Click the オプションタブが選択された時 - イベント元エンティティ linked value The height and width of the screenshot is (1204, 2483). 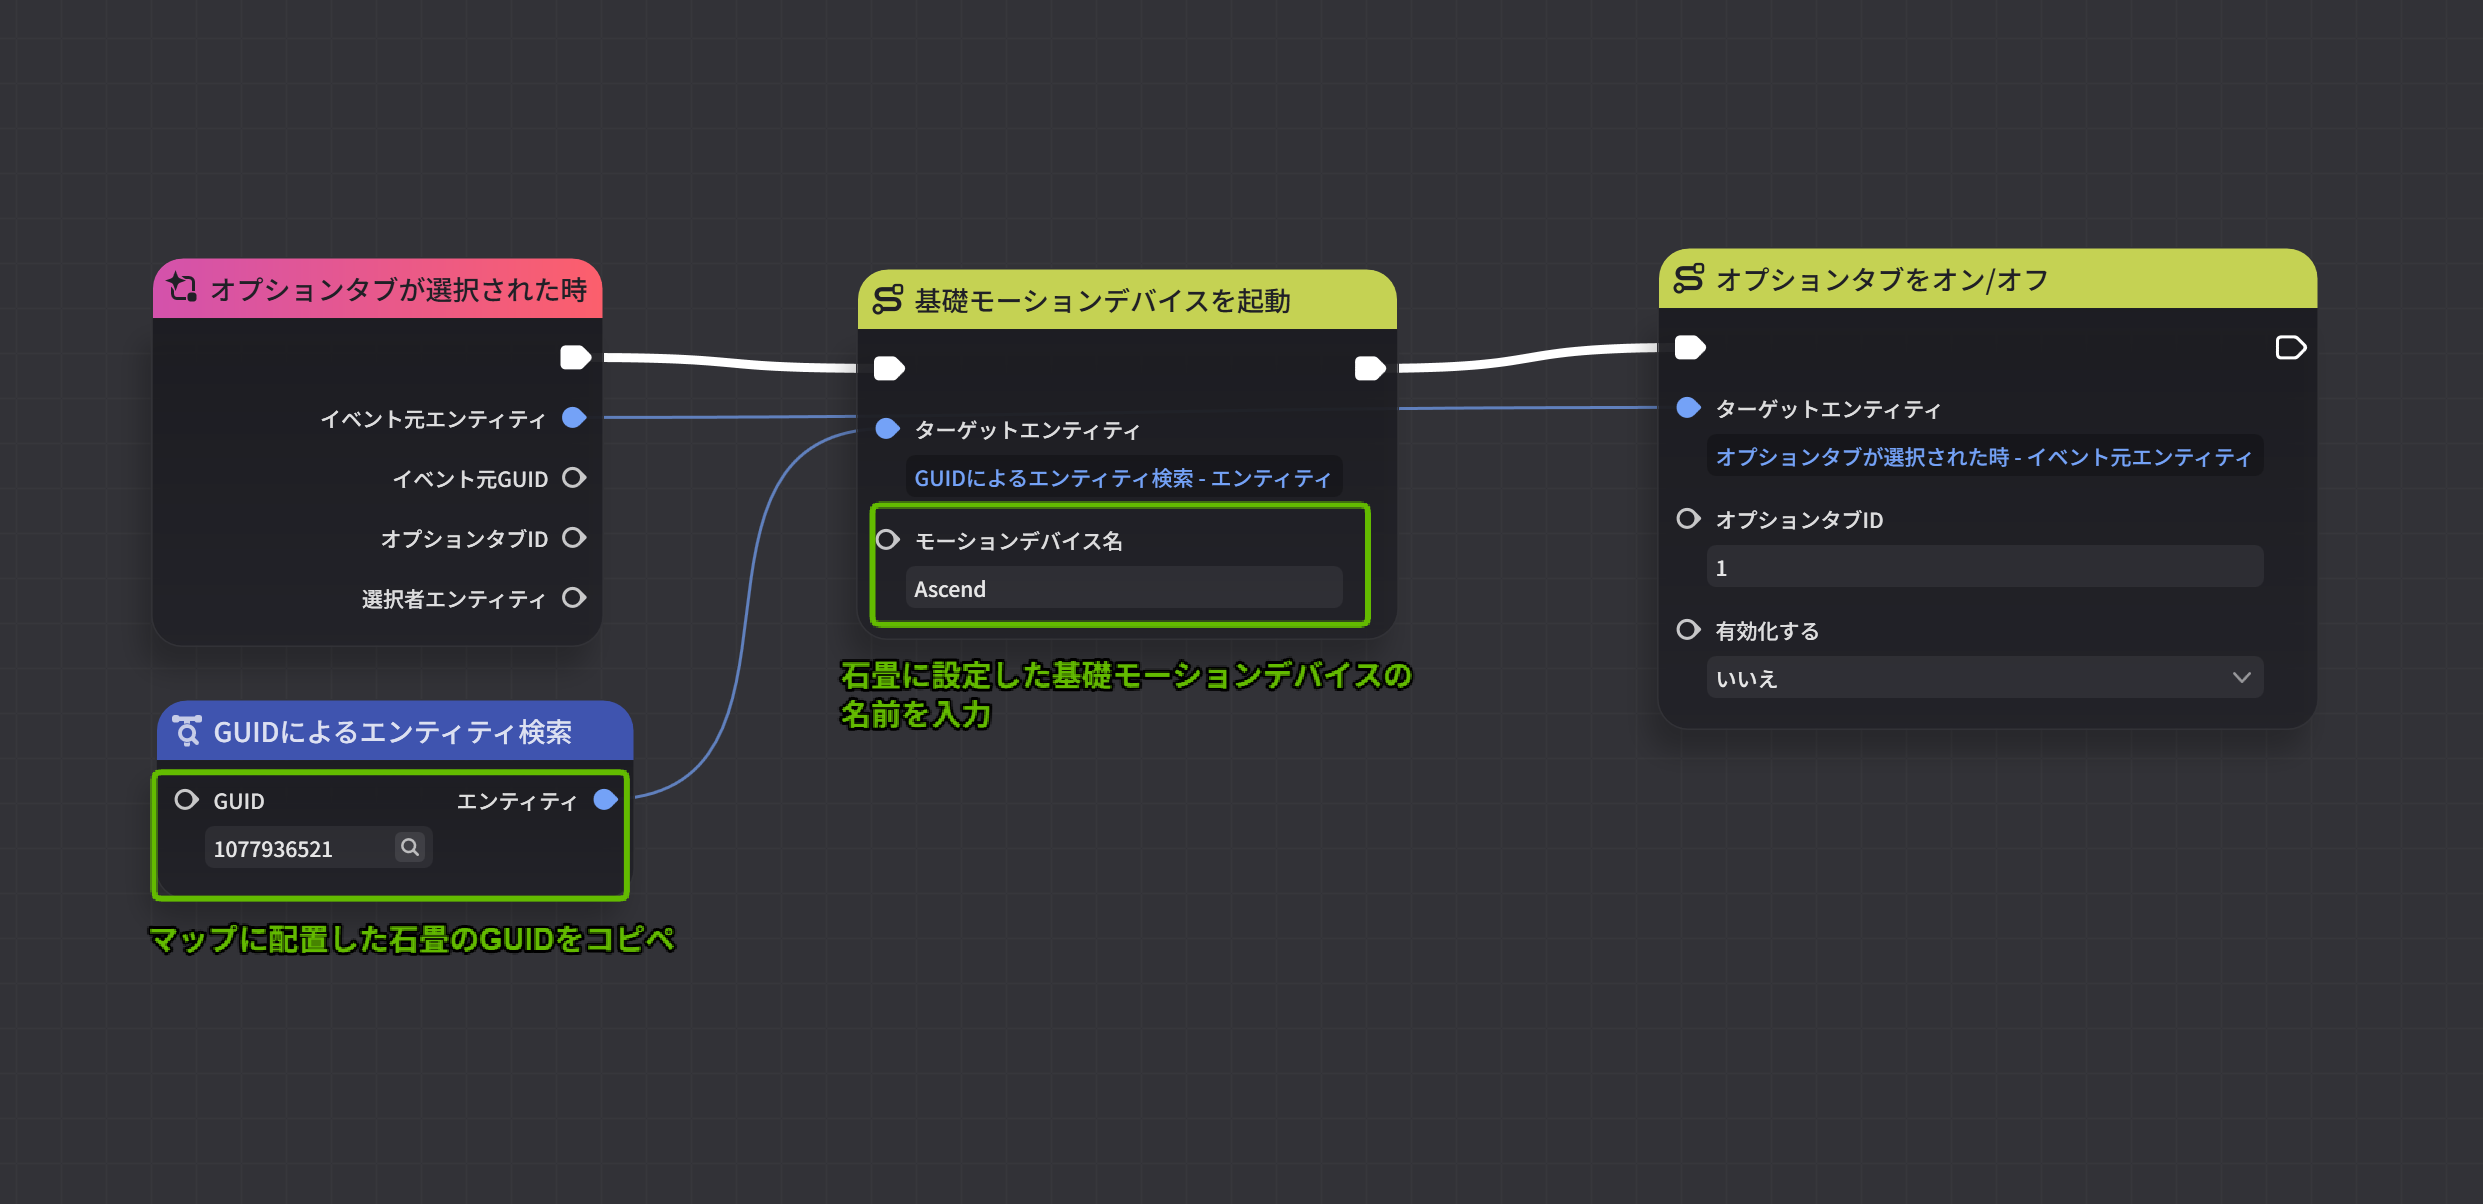1984,456
